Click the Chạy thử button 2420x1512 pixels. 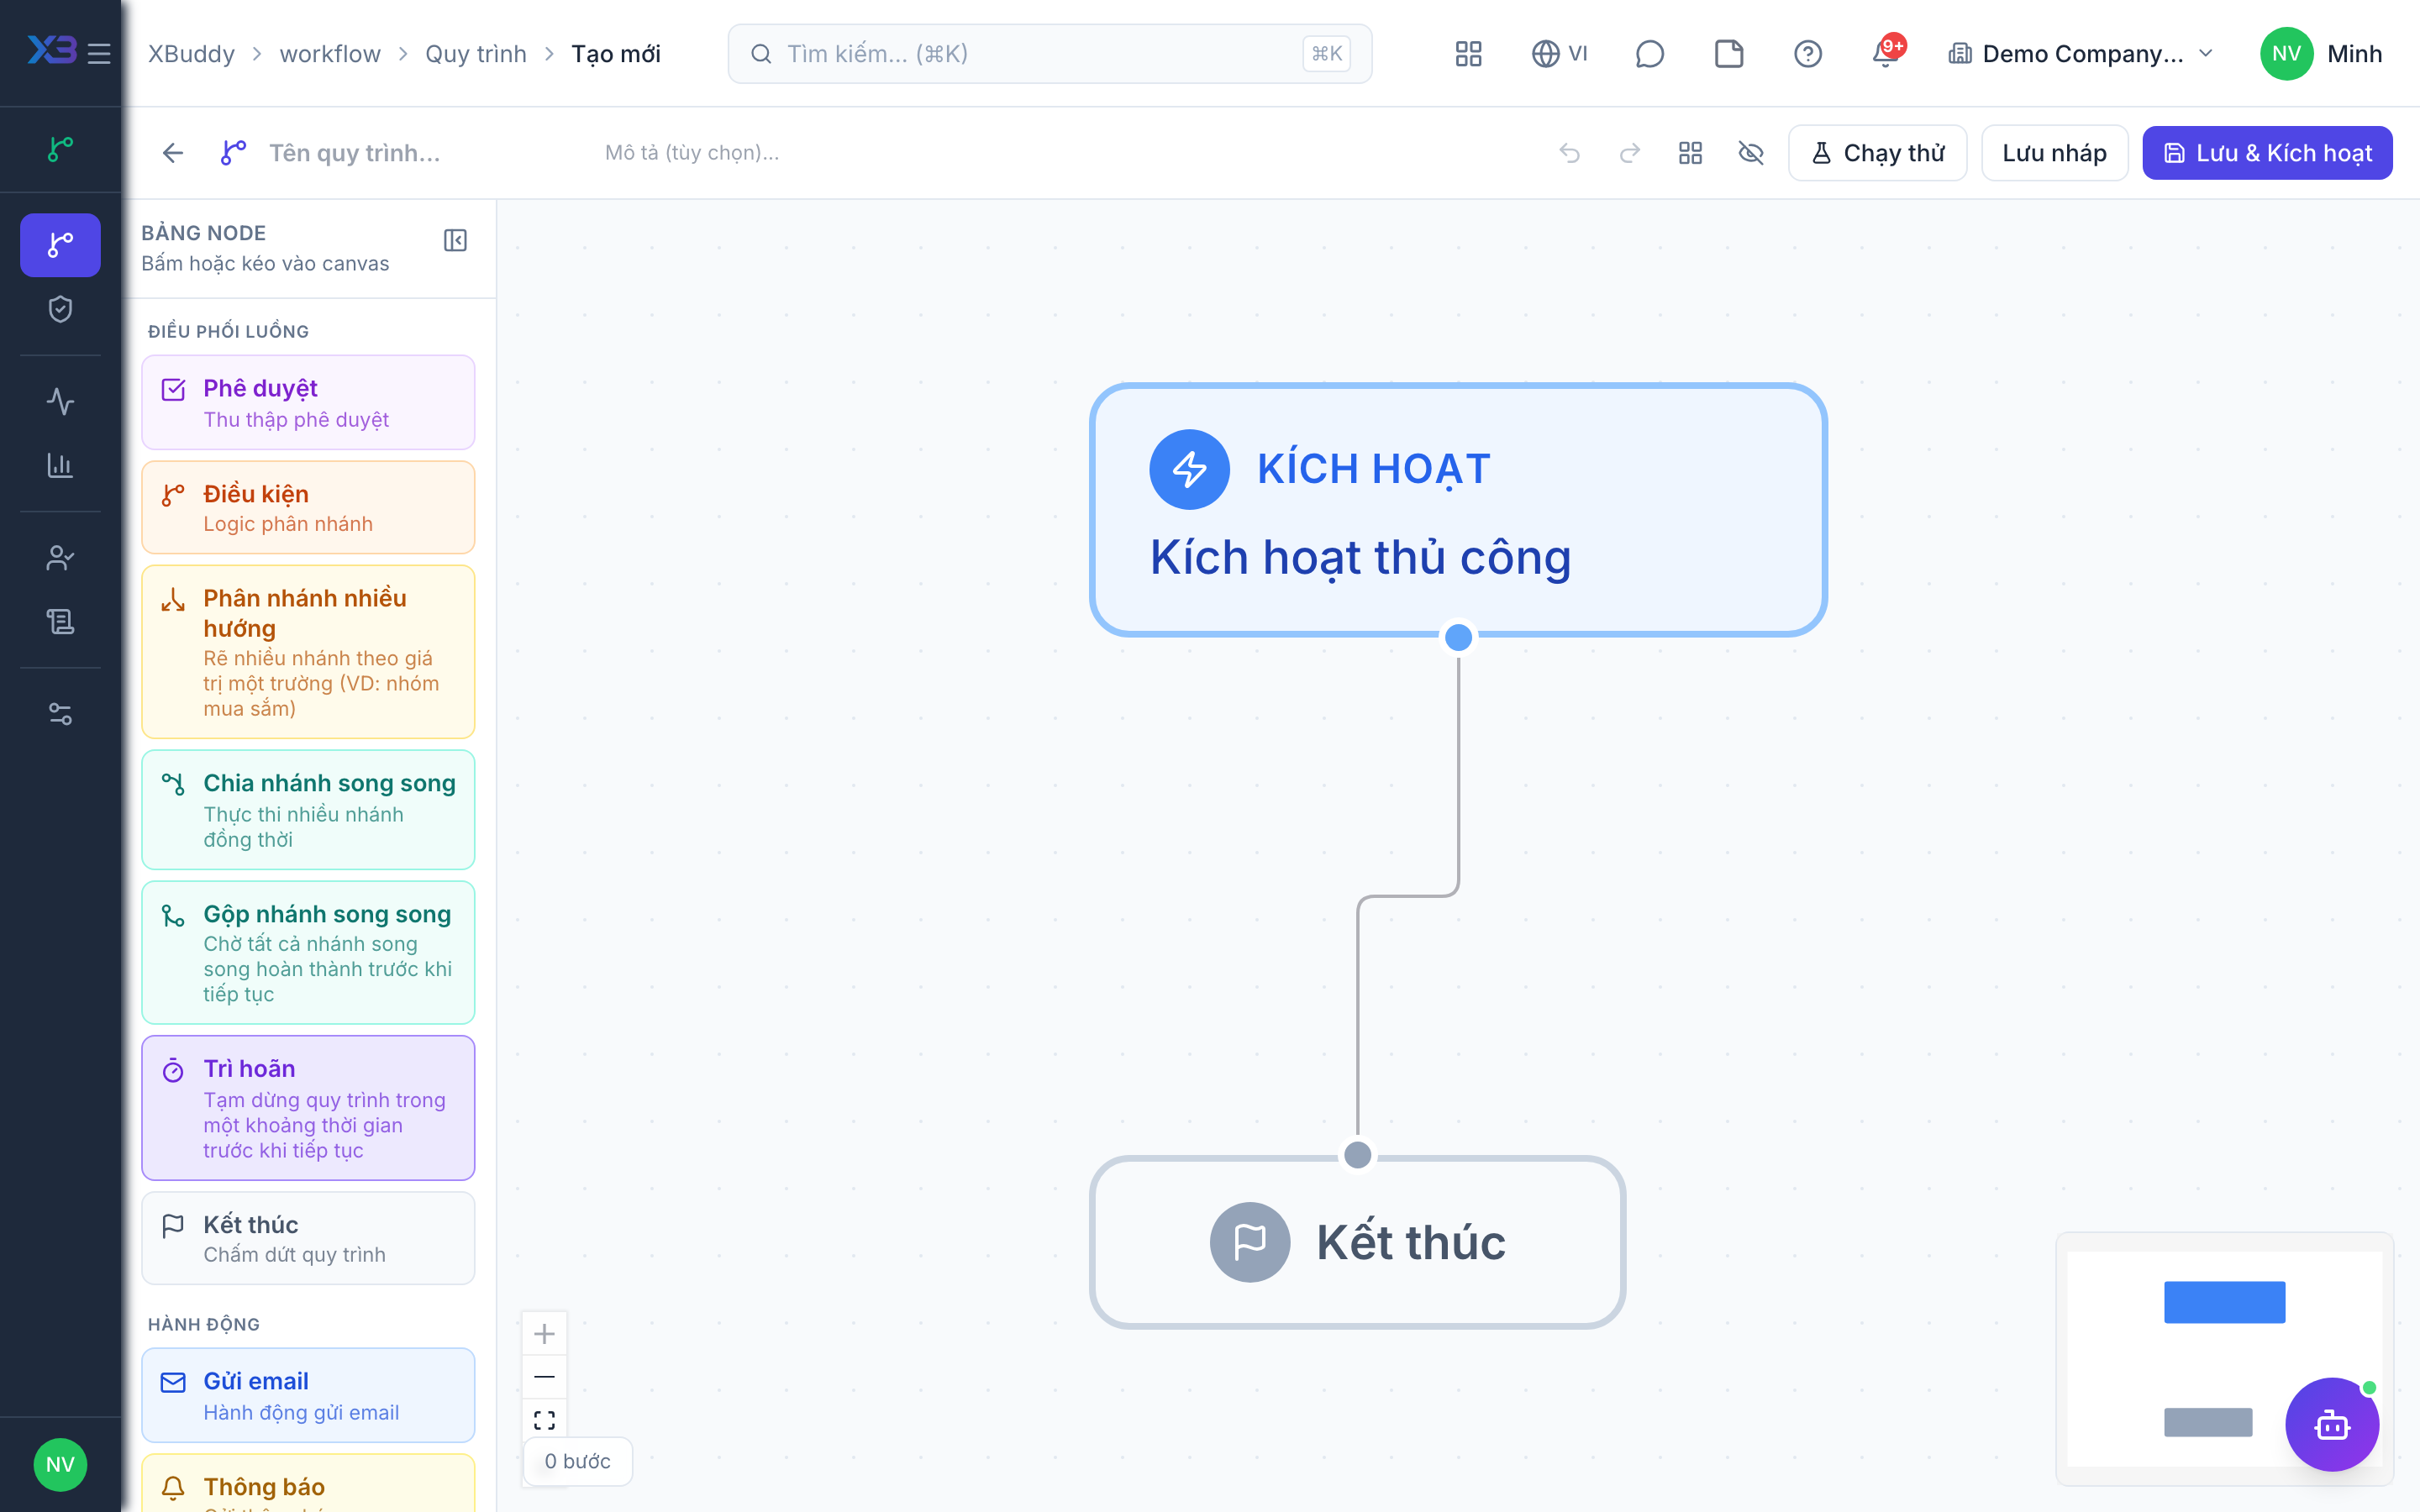point(1877,153)
